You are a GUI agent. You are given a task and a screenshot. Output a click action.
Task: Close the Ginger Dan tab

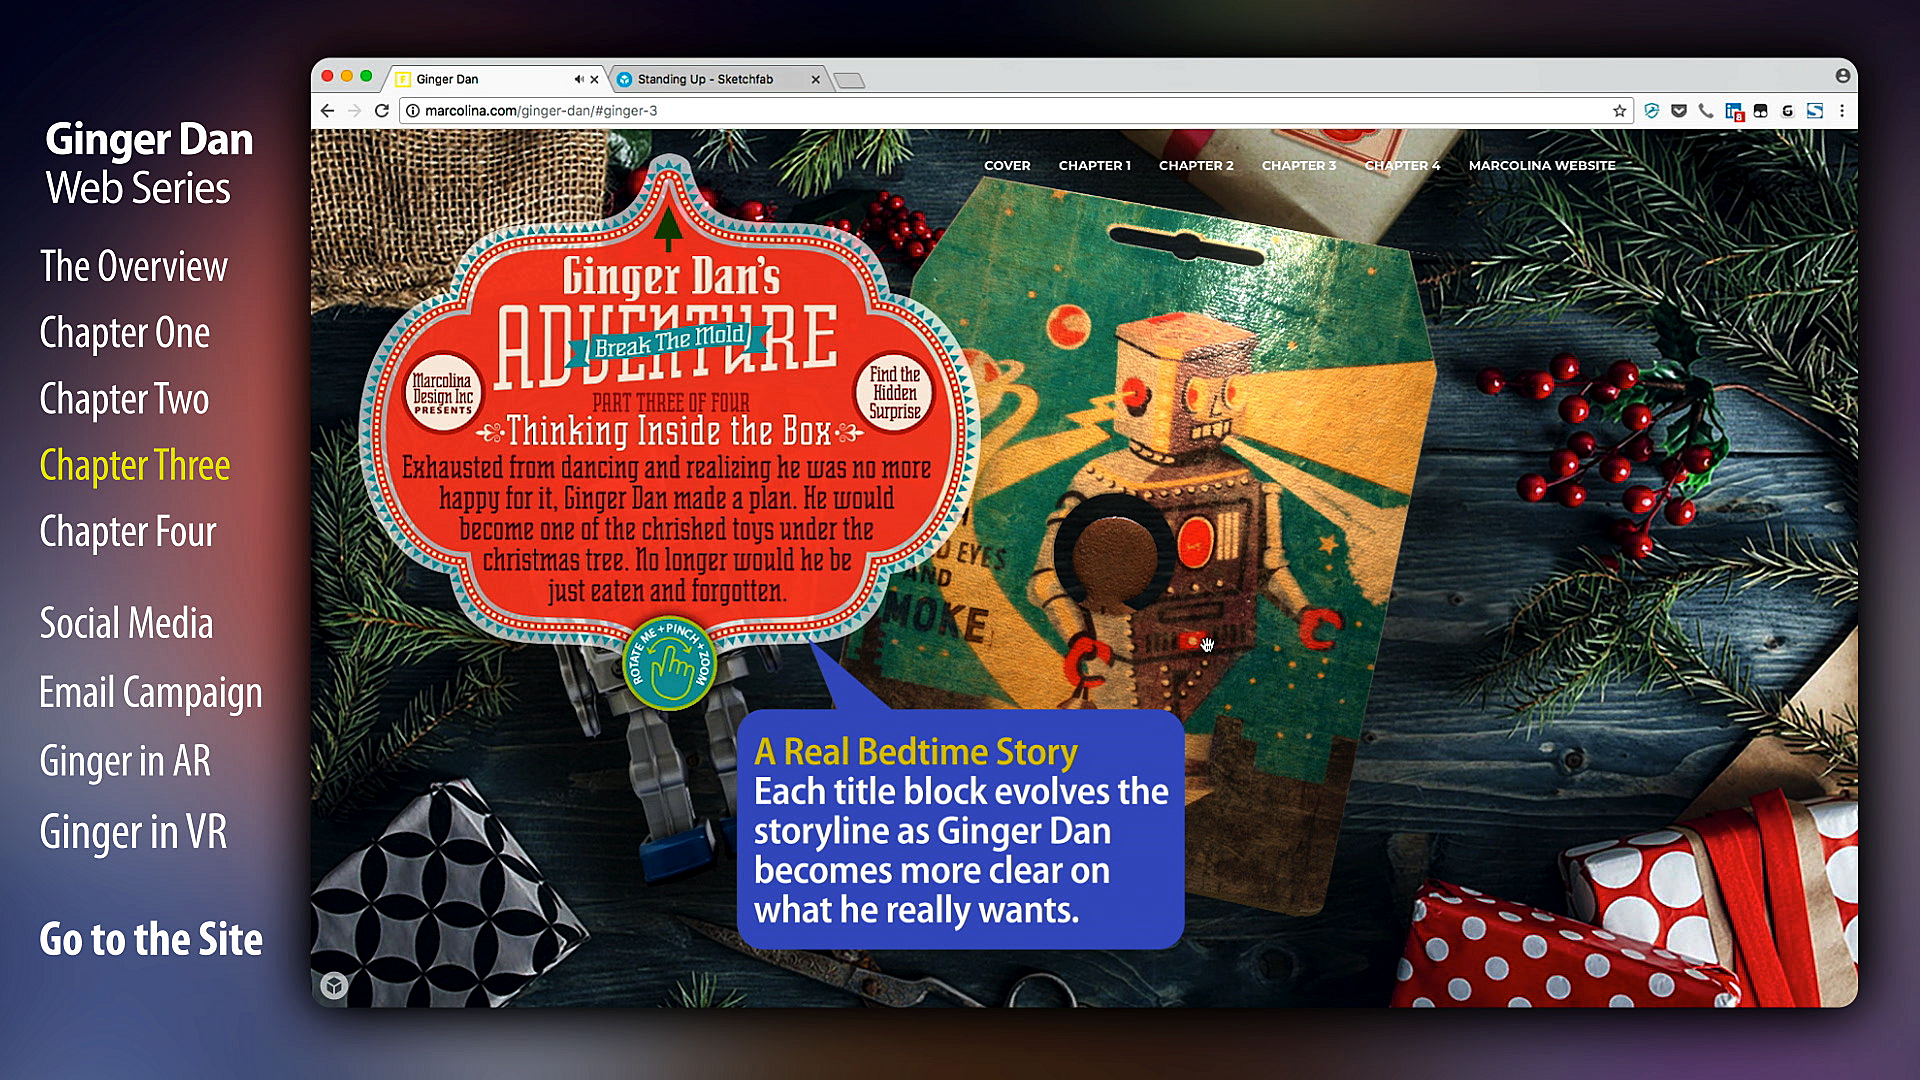point(594,79)
